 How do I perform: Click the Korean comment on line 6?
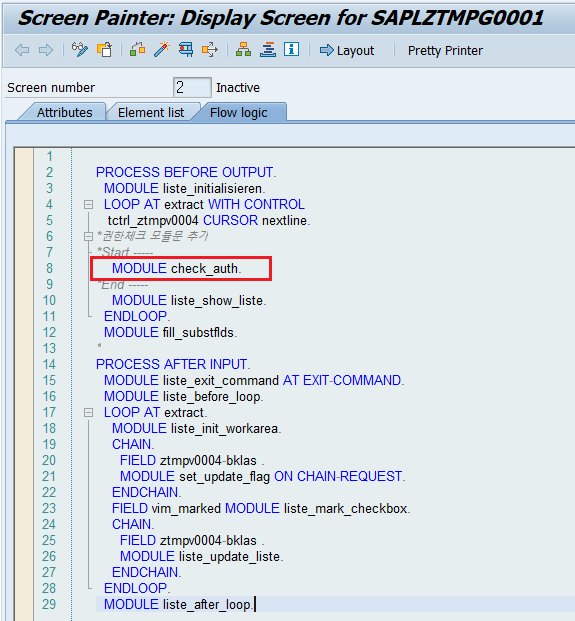coord(152,236)
